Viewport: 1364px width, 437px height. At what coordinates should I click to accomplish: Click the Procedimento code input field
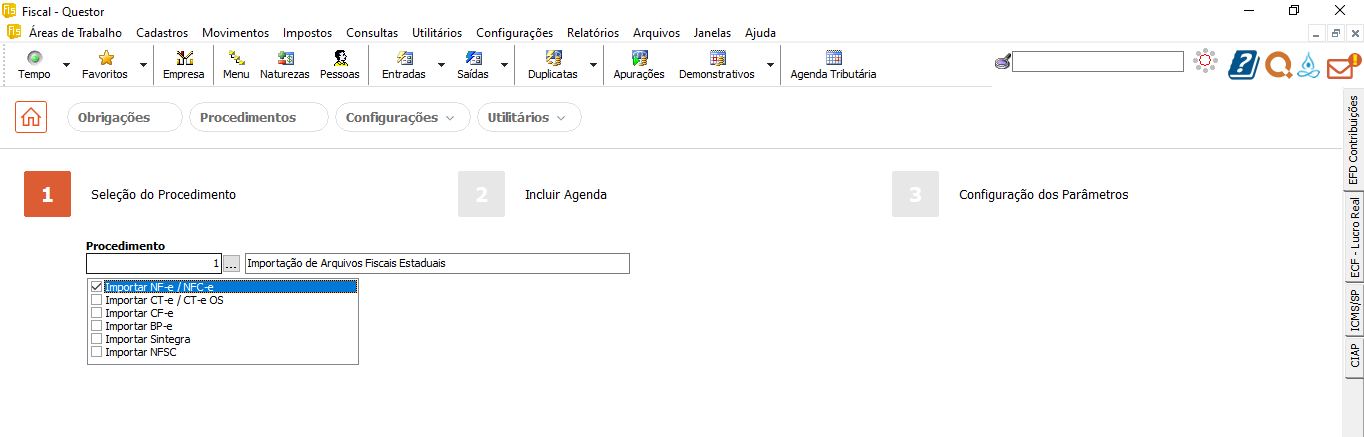click(154, 263)
